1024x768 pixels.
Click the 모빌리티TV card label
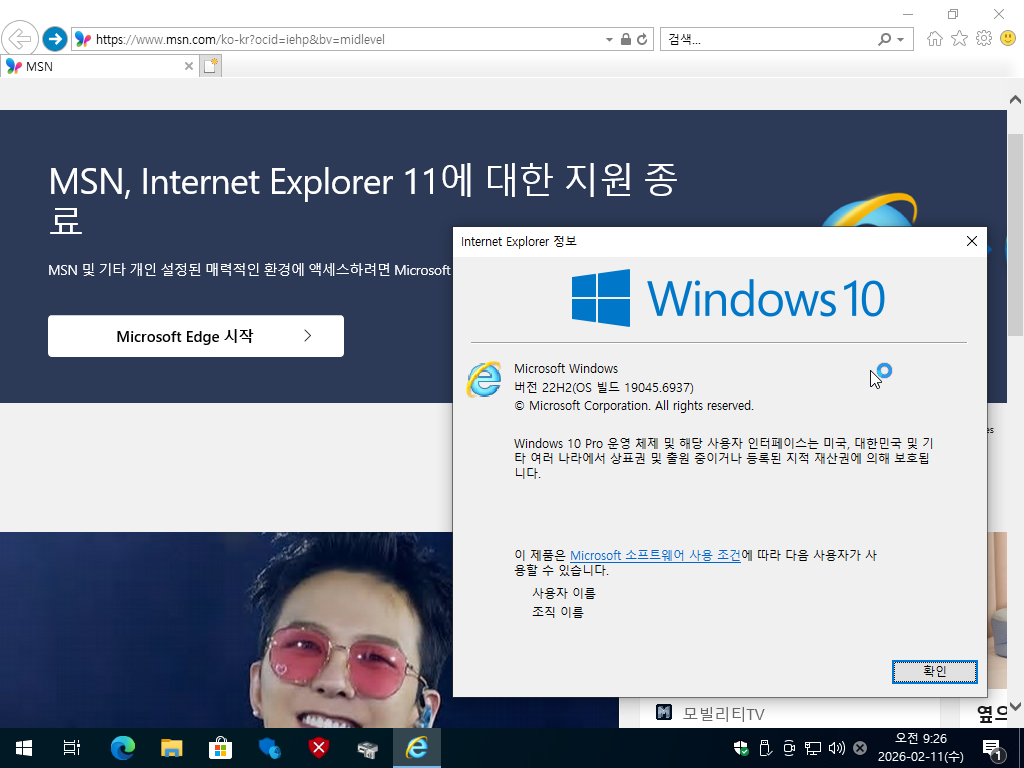tap(723, 714)
